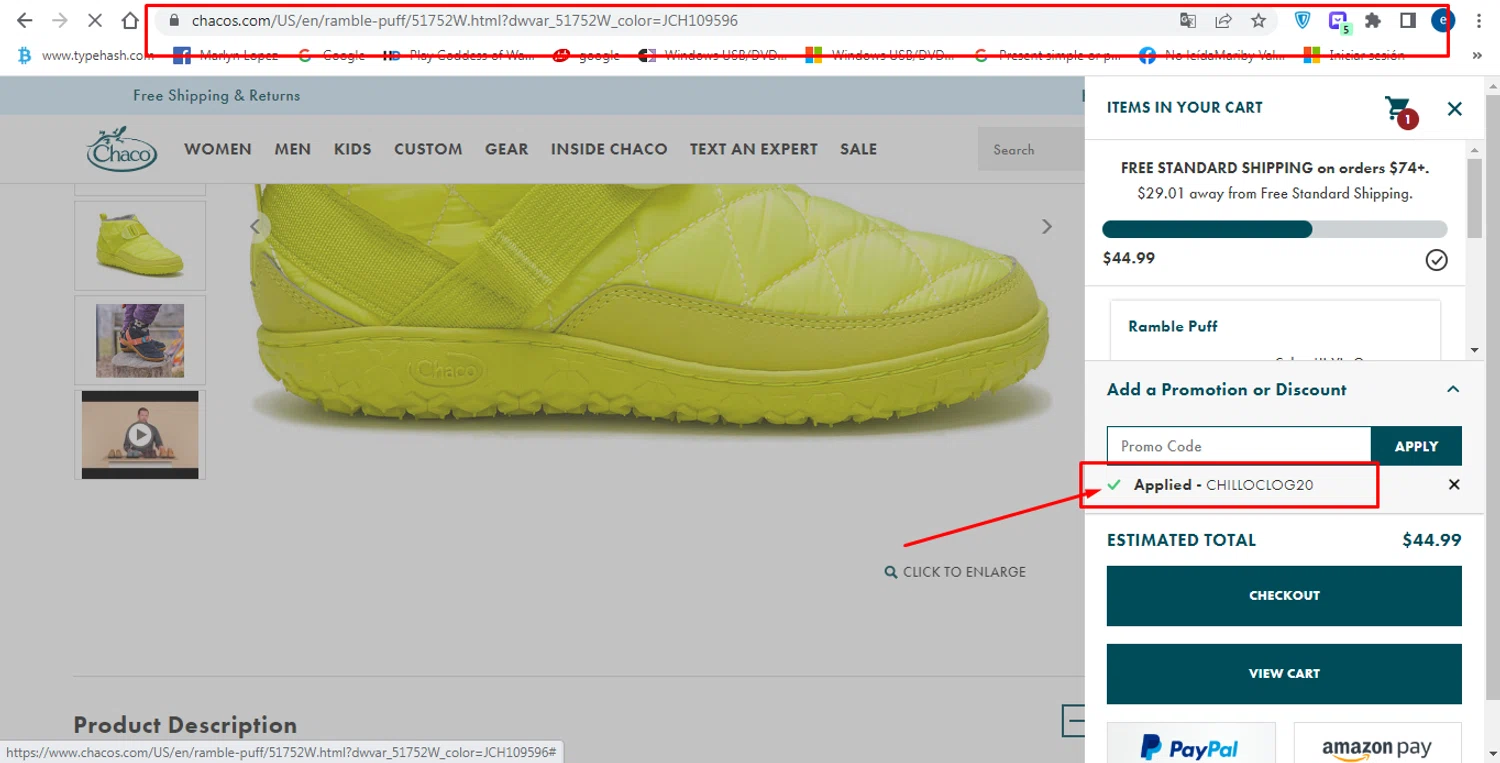Viewport: 1500px width, 763px height.
Task: Click the browser forward arrow
Action: [59, 20]
